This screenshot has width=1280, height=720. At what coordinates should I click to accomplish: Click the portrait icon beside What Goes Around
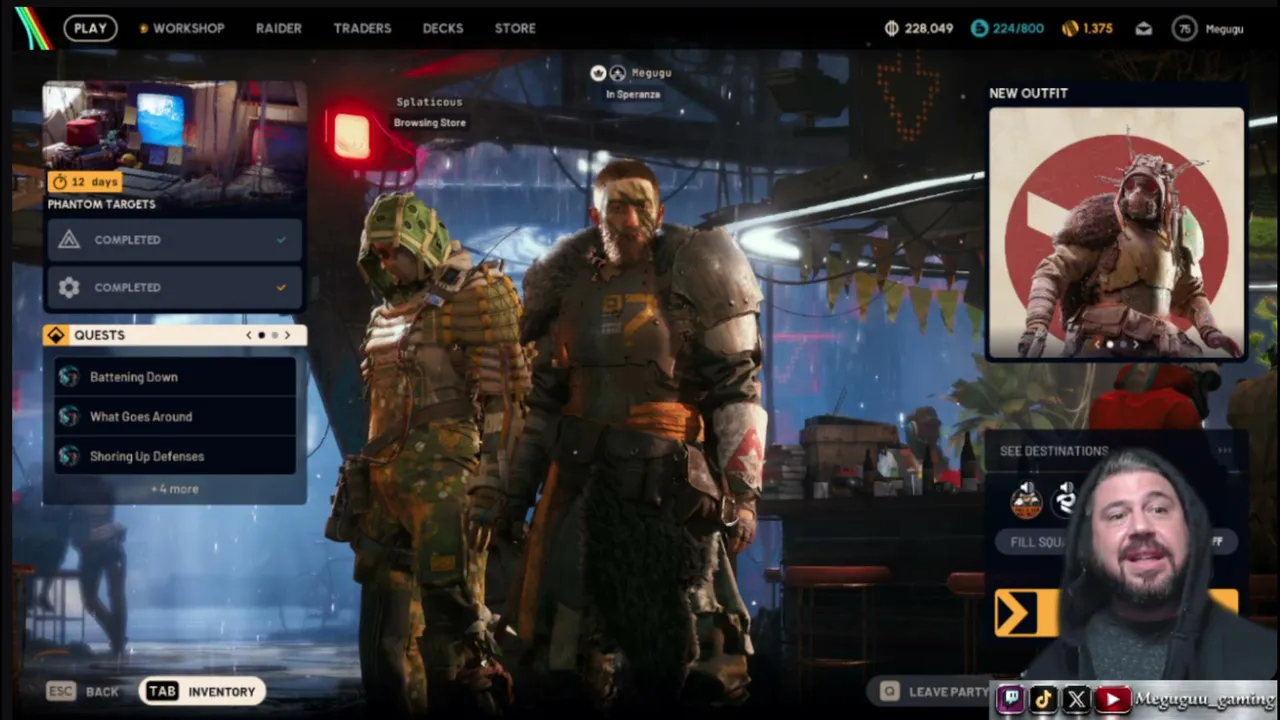tap(69, 417)
